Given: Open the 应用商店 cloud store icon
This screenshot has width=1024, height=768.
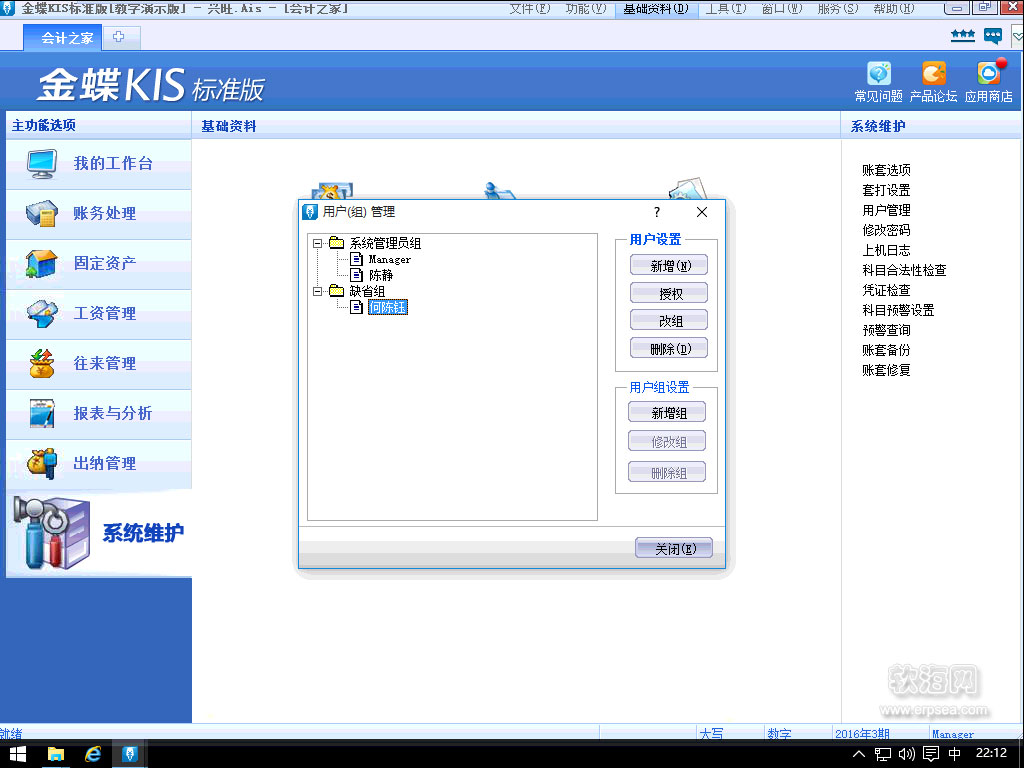Looking at the screenshot, I should click(x=989, y=74).
